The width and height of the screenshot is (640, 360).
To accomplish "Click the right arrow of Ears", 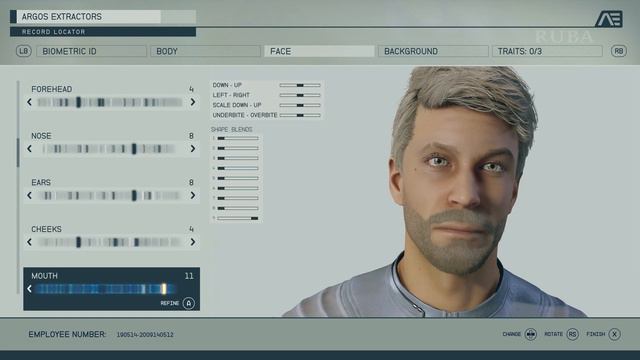I will (x=193, y=196).
